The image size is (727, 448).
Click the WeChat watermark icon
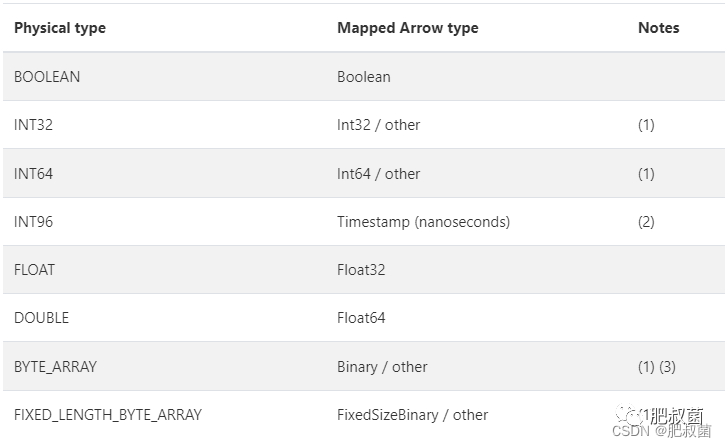627,412
